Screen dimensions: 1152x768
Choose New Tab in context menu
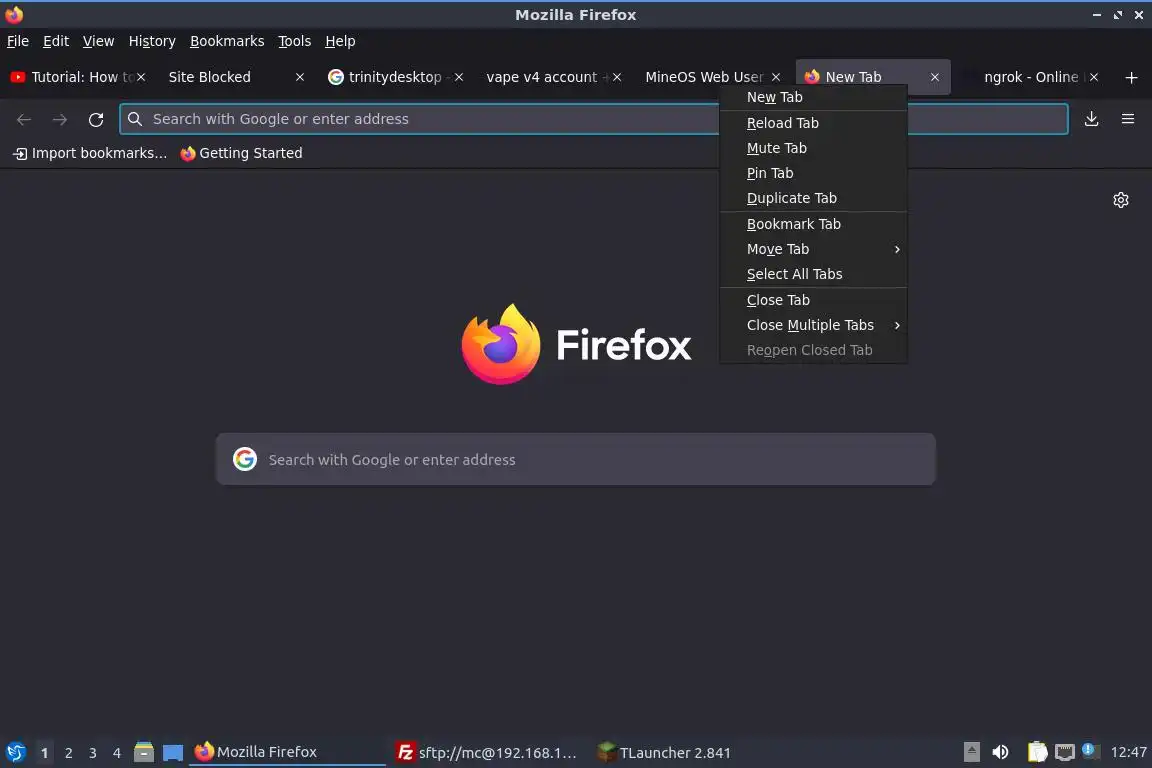813,97
